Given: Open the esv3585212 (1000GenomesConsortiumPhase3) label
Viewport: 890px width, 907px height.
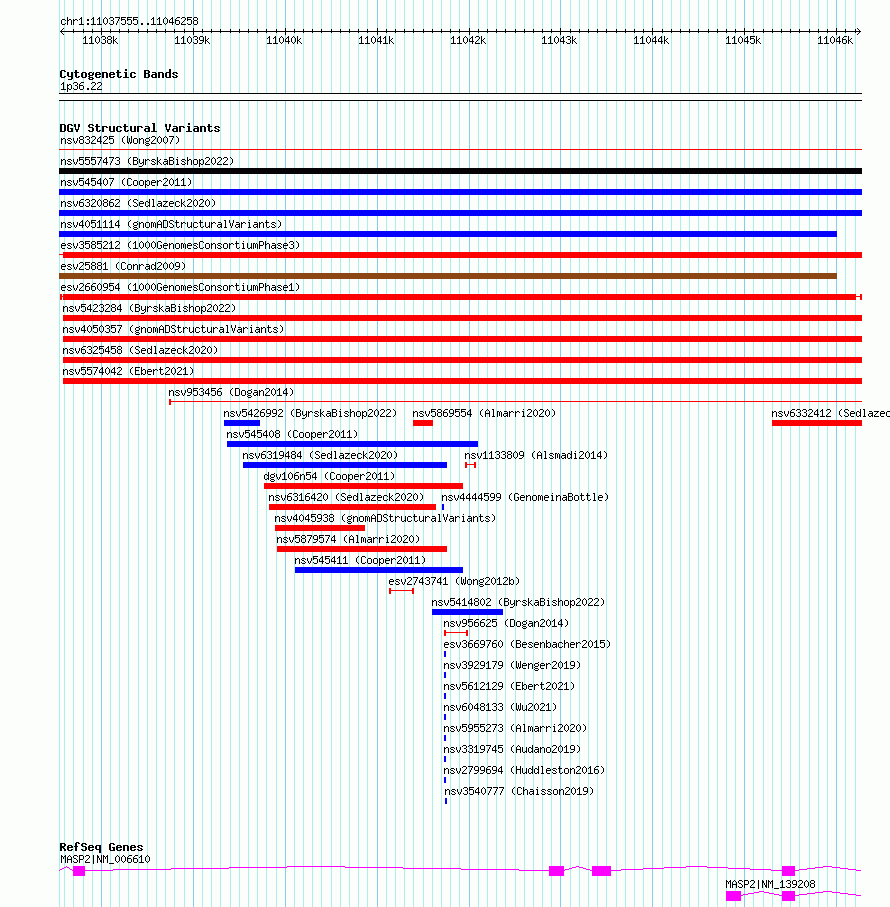Looking at the screenshot, I should click(180, 245).
